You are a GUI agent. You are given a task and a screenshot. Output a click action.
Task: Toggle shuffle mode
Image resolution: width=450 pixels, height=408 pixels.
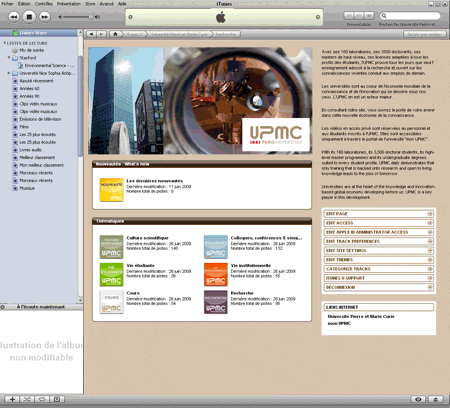(x=27, y=399)
